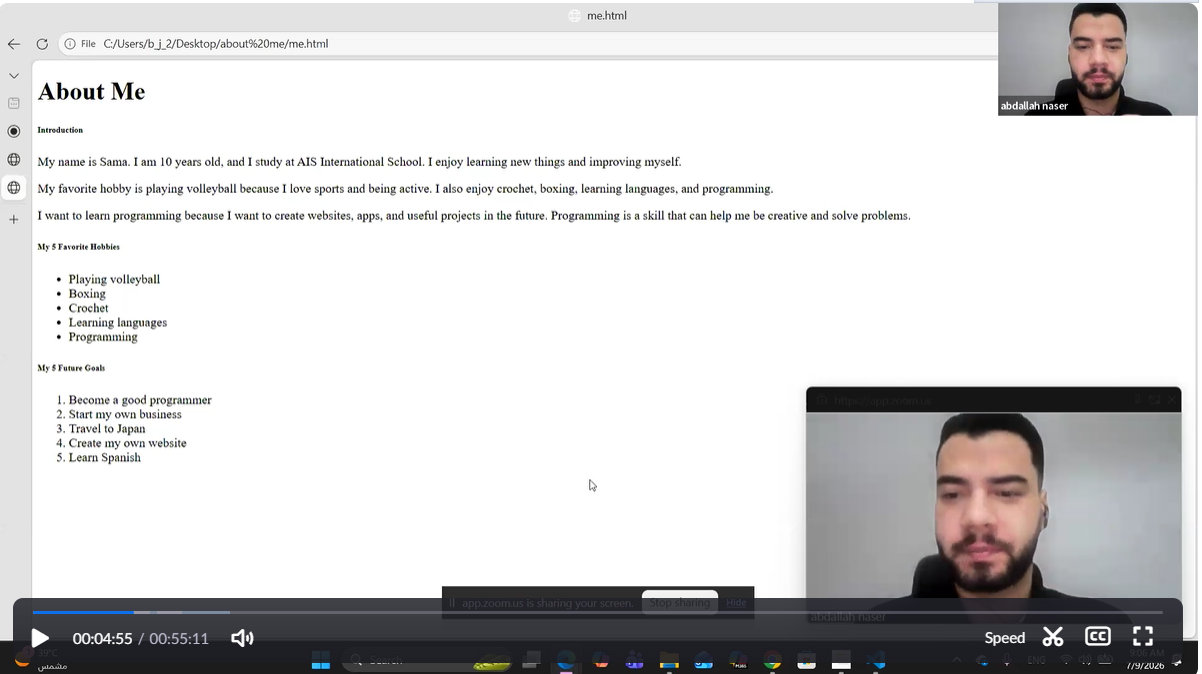Click the 'About Me' heading
Screen dimensions: 1202x674
coord(91,92)
